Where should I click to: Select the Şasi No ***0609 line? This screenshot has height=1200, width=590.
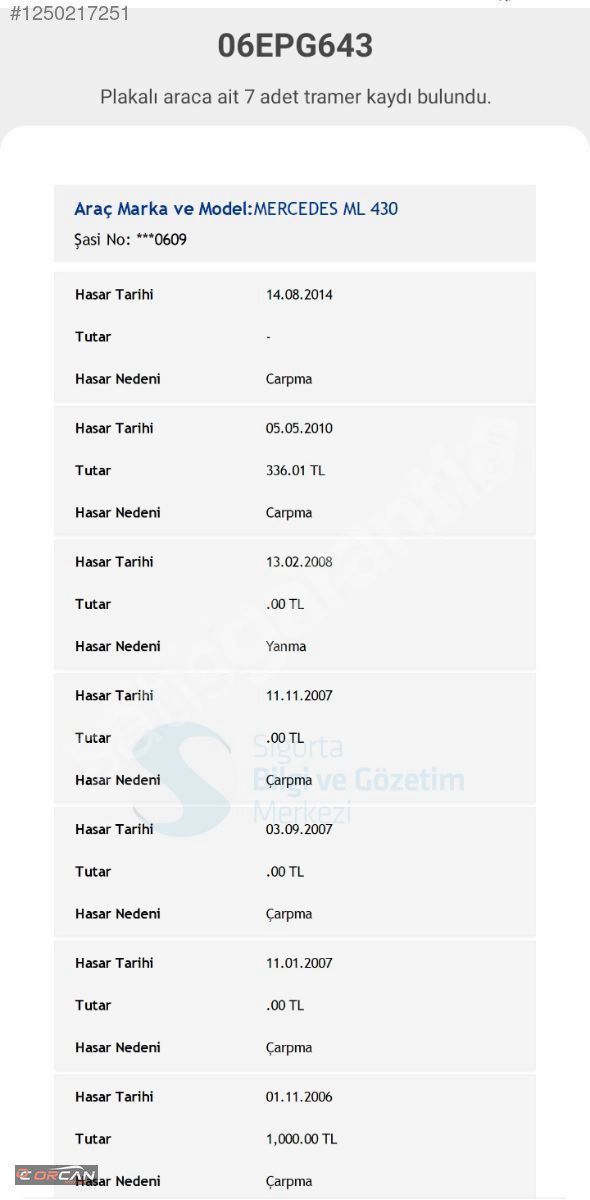(x=130, y=240)
